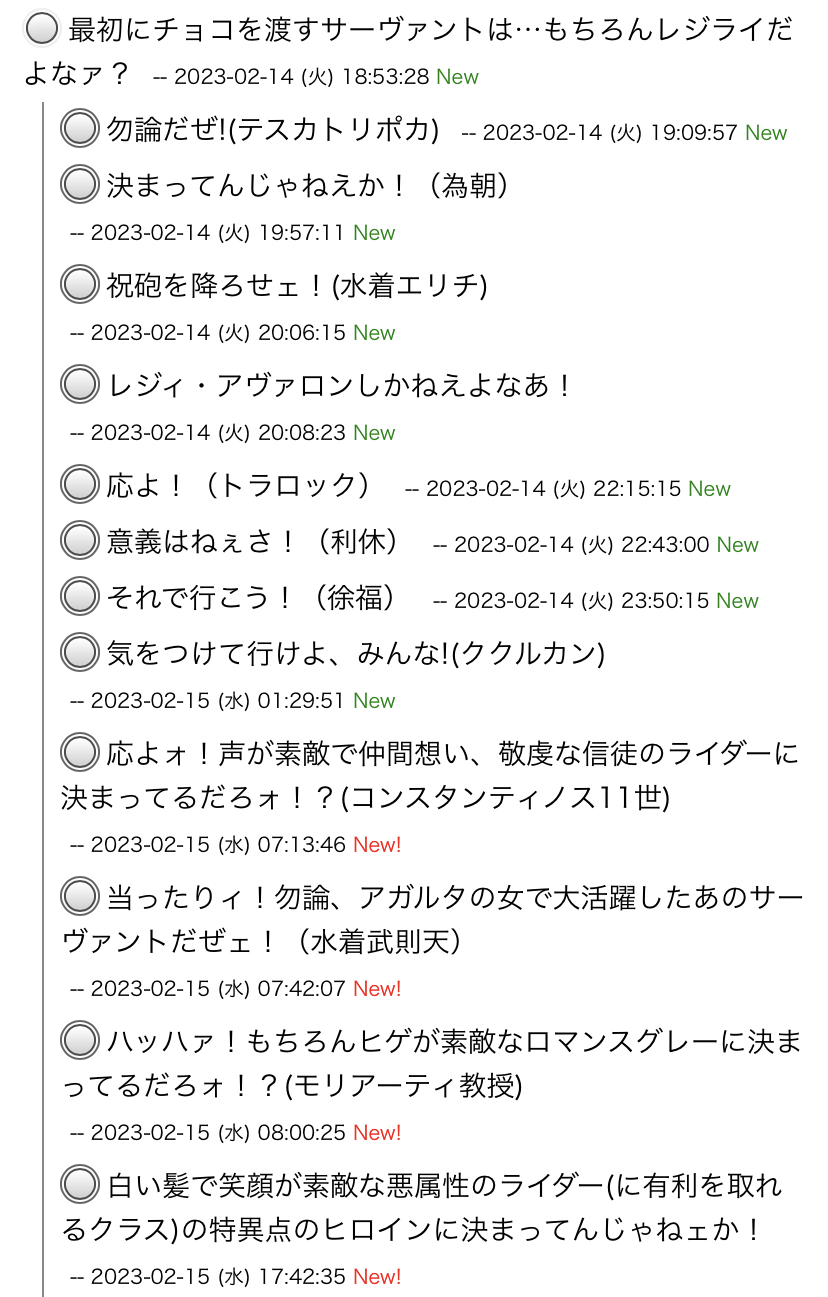Viewport: 828px width, 1297px height.
Task: Click the green New label at 23:50:15
Action: (737, 600)
